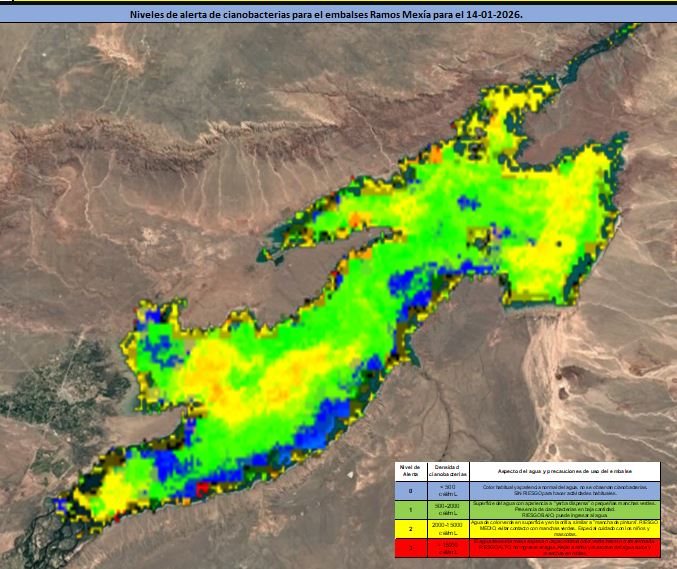Image resolution: width=677 pixels, height=569 pixels.
Task: Select the blue alert level 0 cell
Action: [x=409, y=489]
